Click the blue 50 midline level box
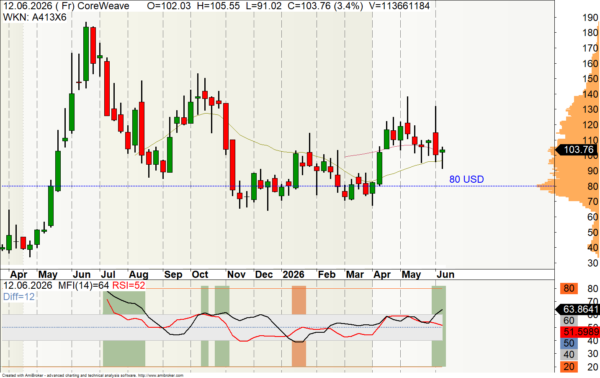 [x=569, y=343]
